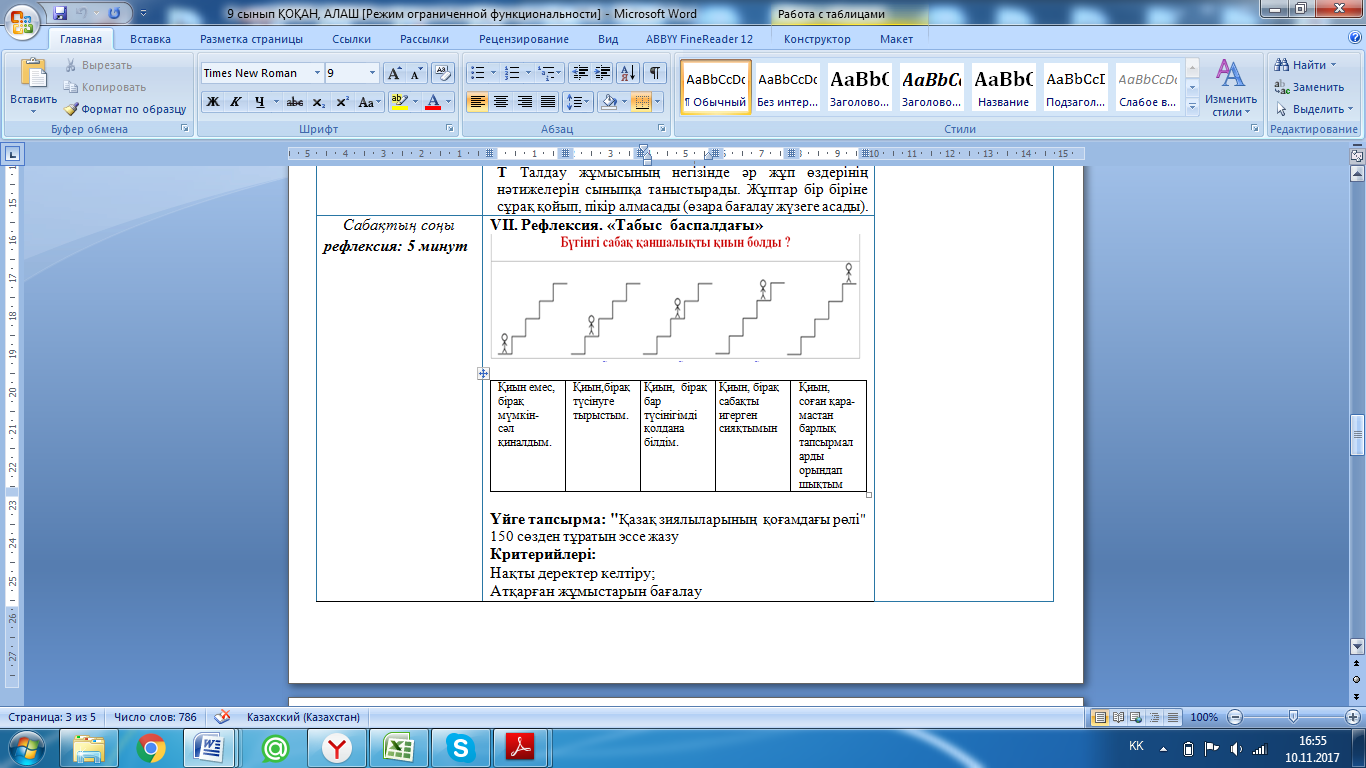Click the zoom slider in status bar
The height and width of the screenshot is (768, 1366).
click(1293, 717)
